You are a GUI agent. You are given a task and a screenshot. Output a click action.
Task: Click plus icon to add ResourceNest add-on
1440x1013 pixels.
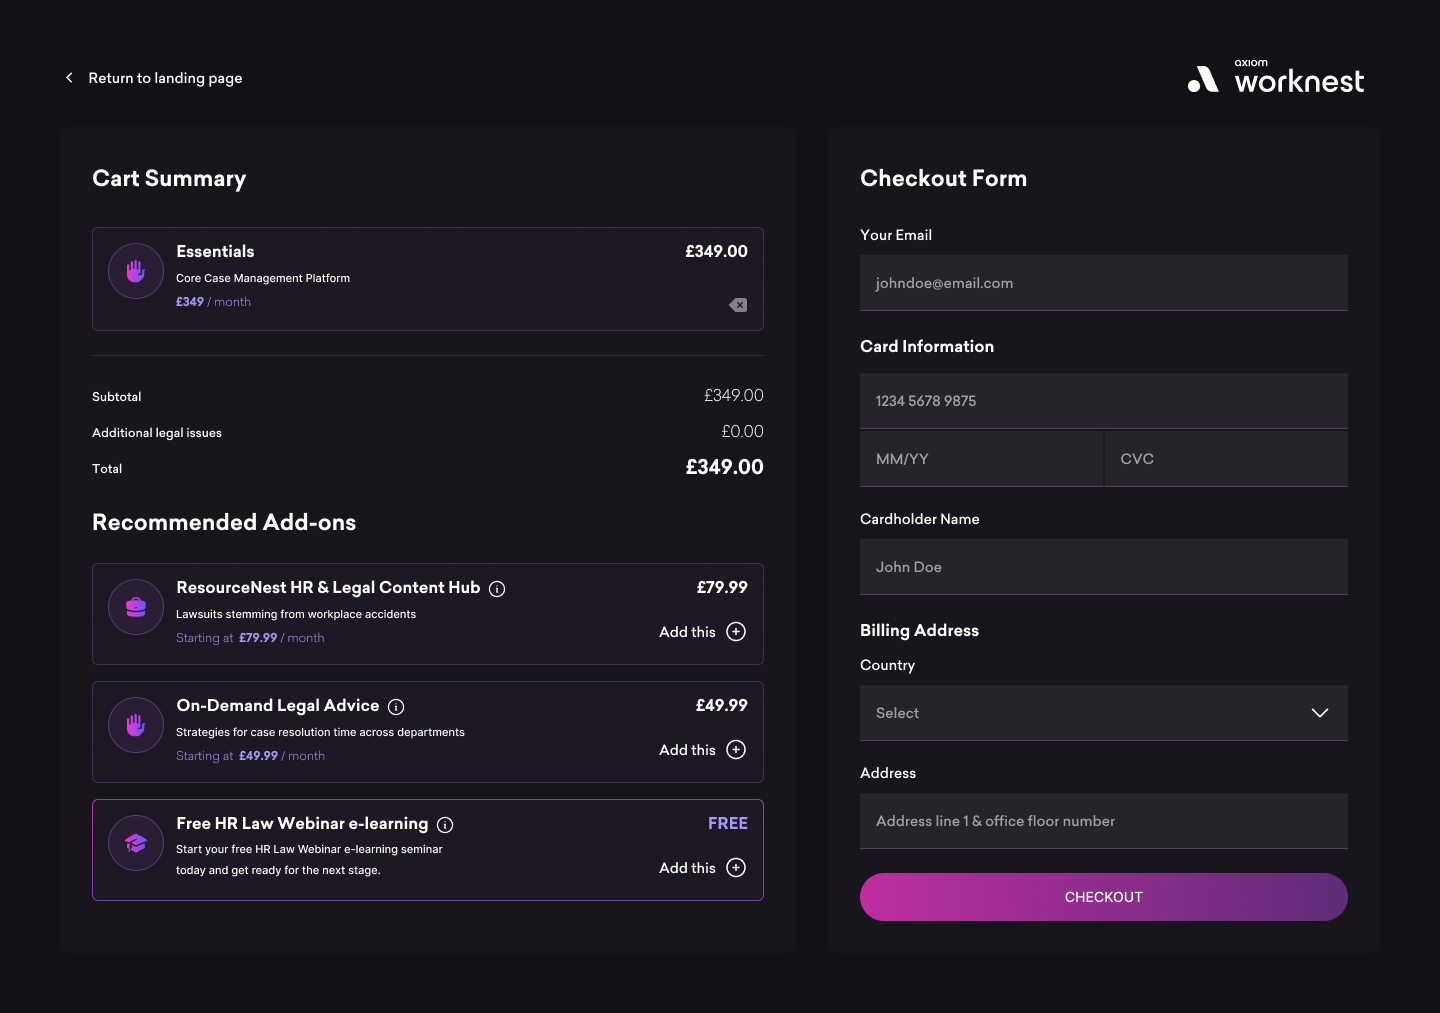736,632
